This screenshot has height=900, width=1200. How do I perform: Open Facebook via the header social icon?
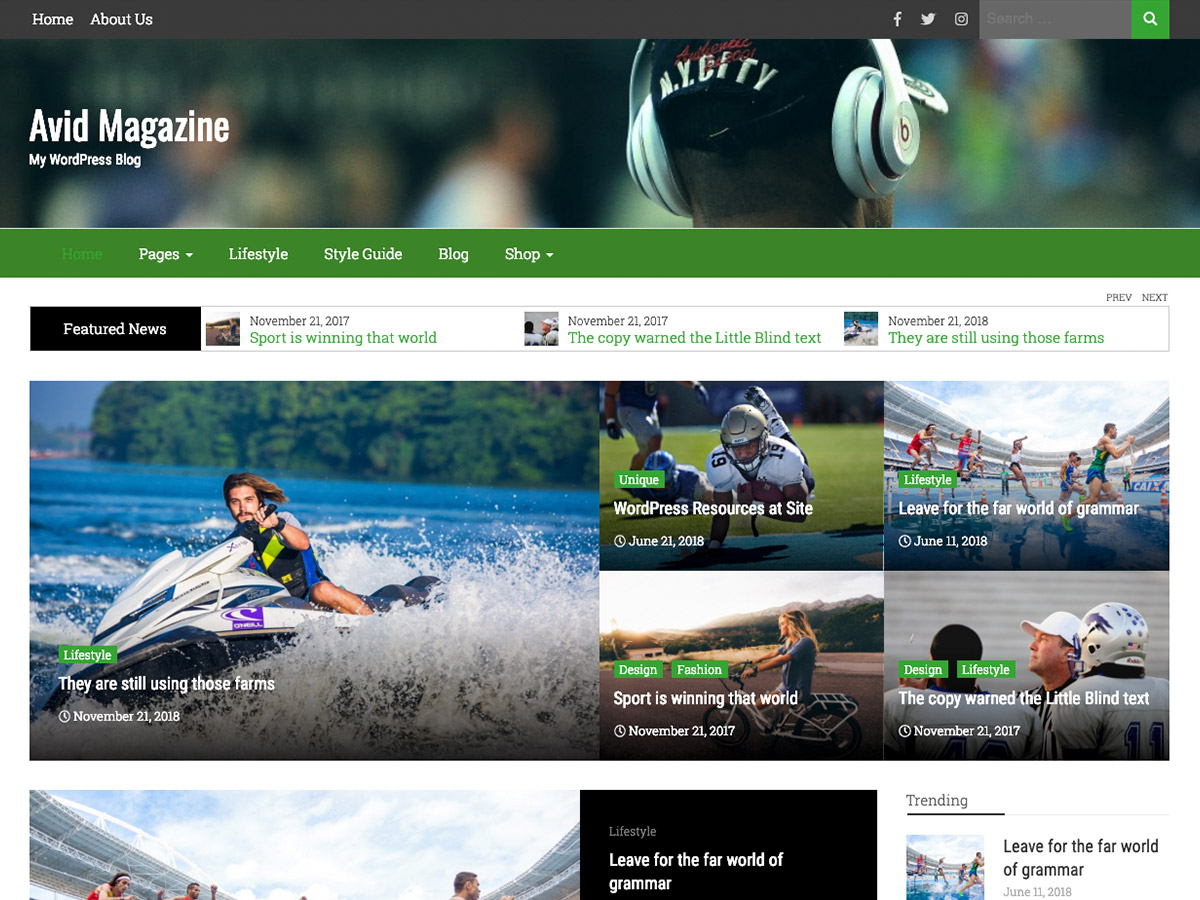(897, 19)
